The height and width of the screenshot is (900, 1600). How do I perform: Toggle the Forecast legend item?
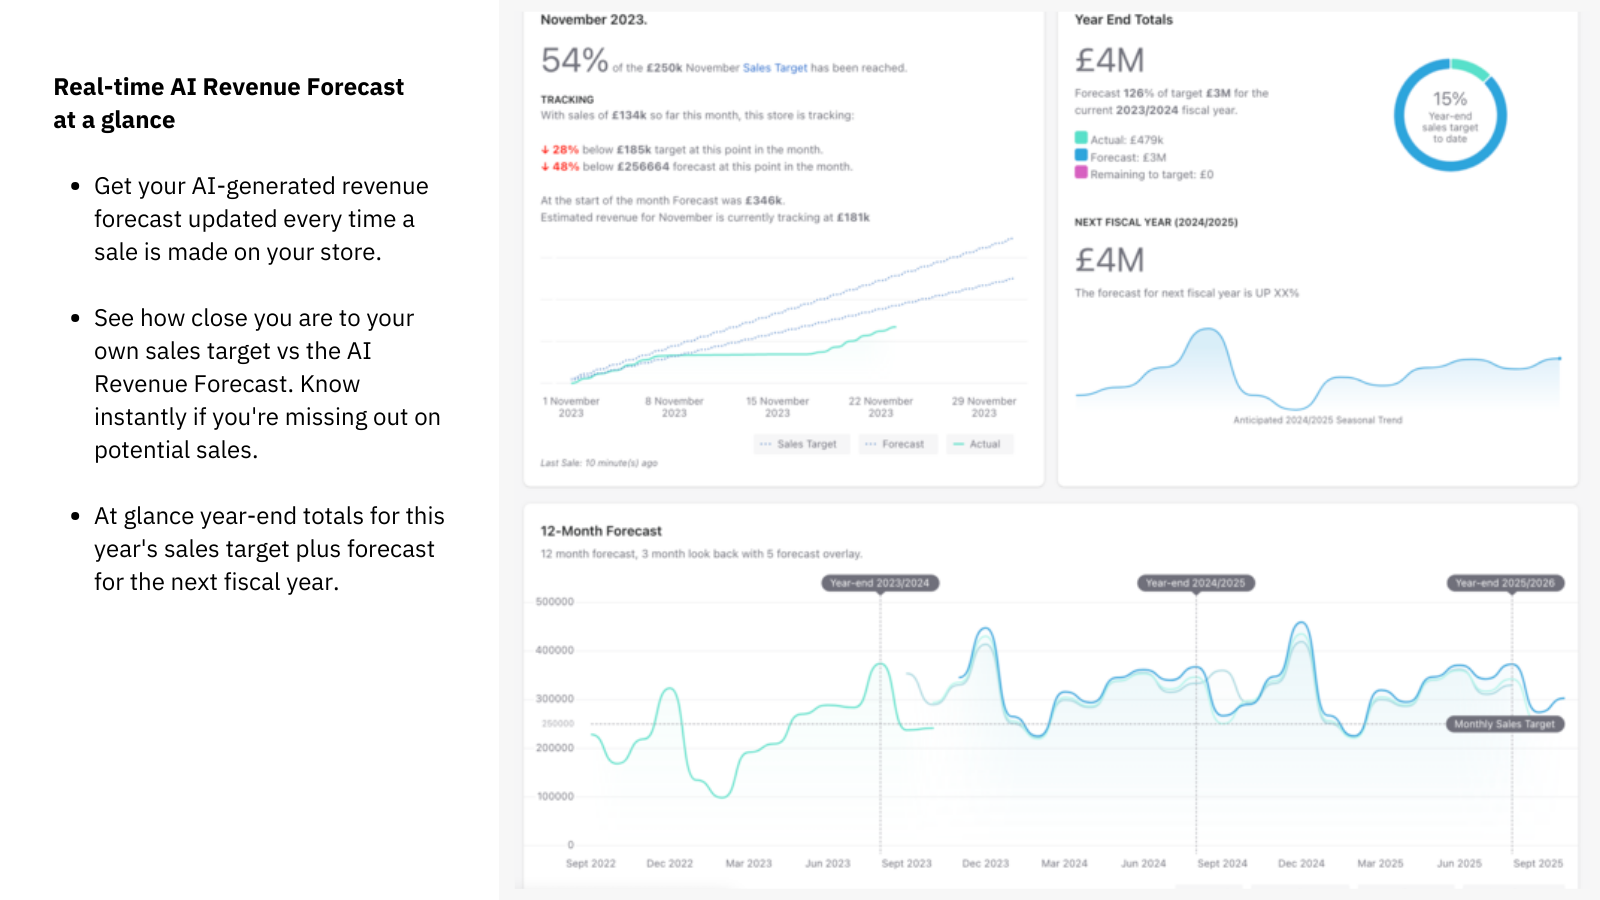coord(898,444)
